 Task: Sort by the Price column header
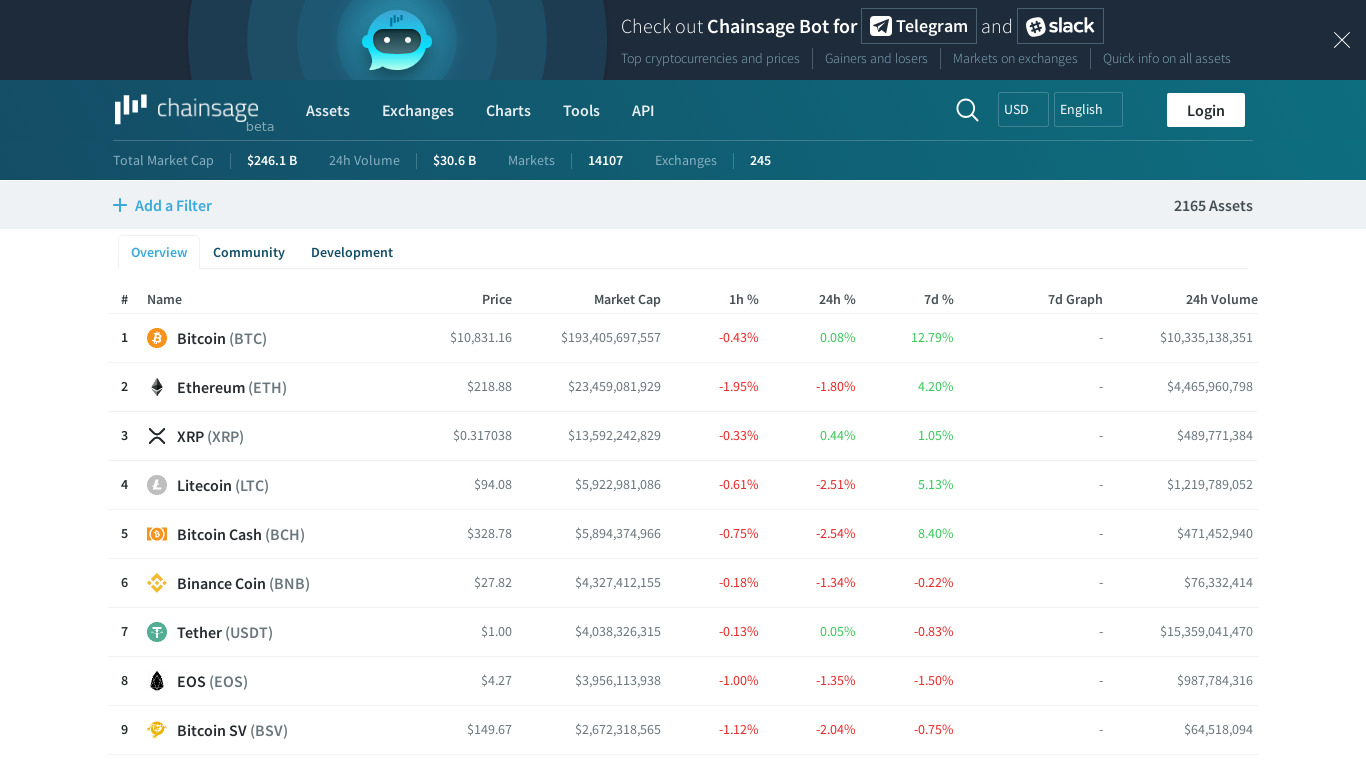(497, 299)
